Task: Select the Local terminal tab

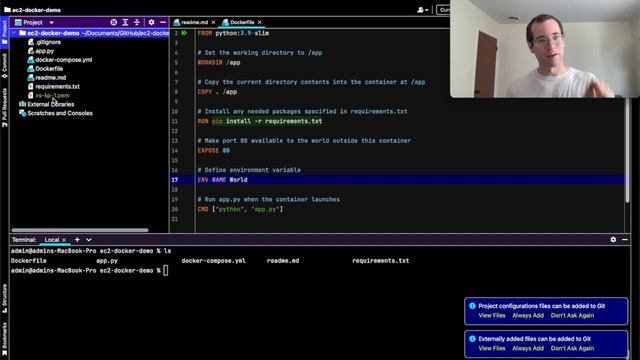Action: (52, 240)
